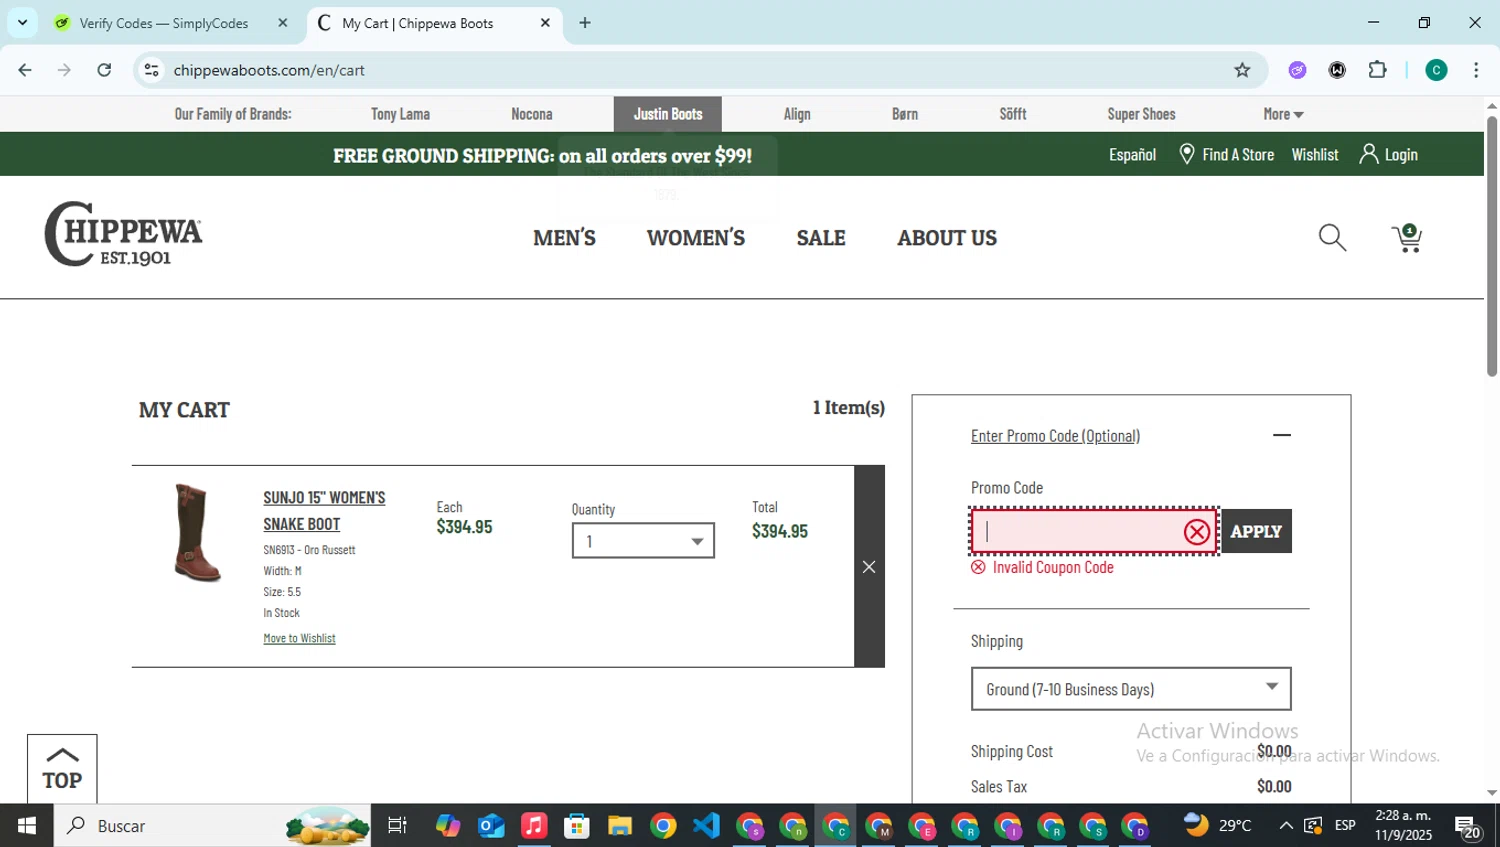The width and height of the screenshot is (1500, 847).
Task: Open the MEN'S menu
Action: coord(564,238)
